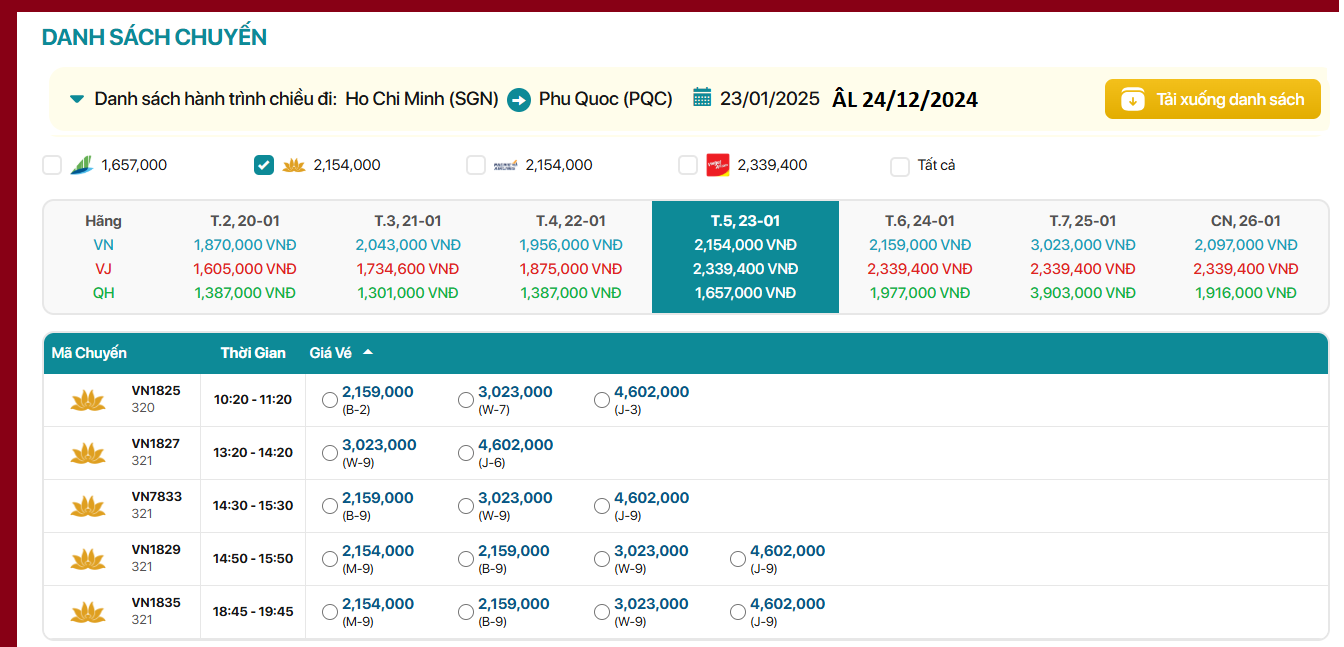The height and width of the screenshot is (647, 1344).
Task: Collapse the Danh sách hành trình chiều đi arrow
Action: click(x=77, y=99)
